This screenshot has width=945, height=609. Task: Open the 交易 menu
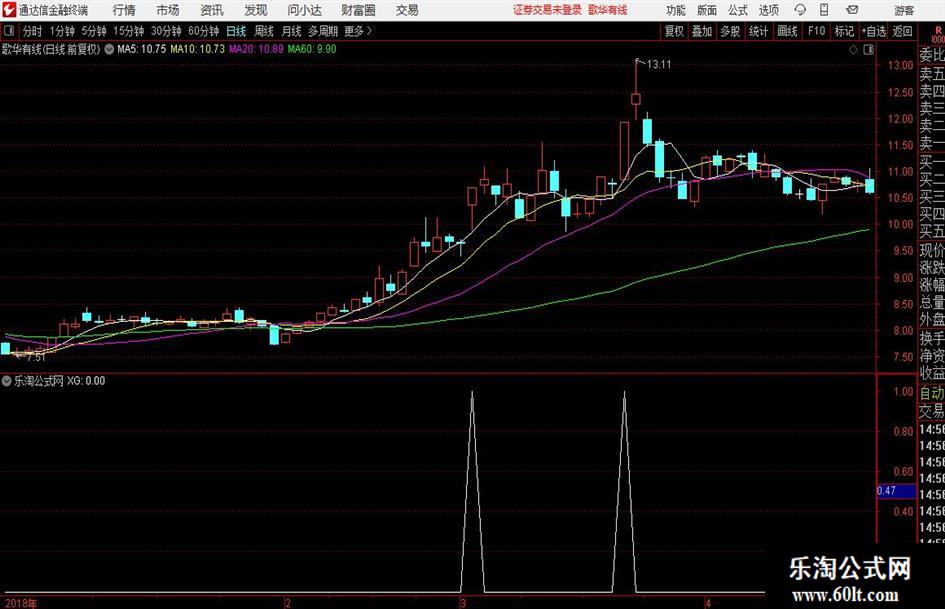click(x=407, y=10)
